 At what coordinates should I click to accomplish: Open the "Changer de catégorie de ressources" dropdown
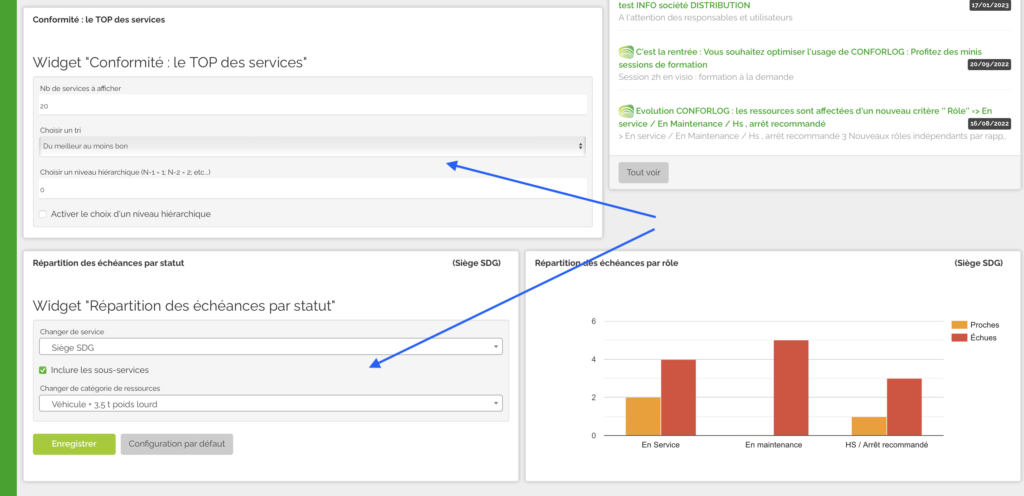(271, 404)
